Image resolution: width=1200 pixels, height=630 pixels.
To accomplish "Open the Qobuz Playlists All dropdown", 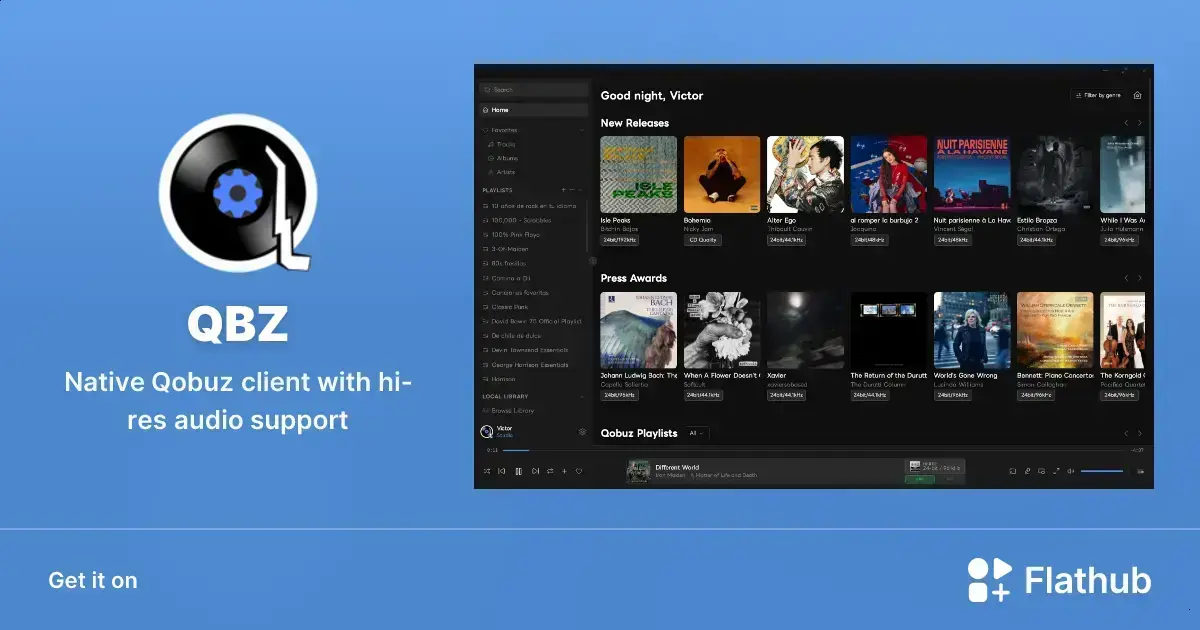I will (697, 433).
